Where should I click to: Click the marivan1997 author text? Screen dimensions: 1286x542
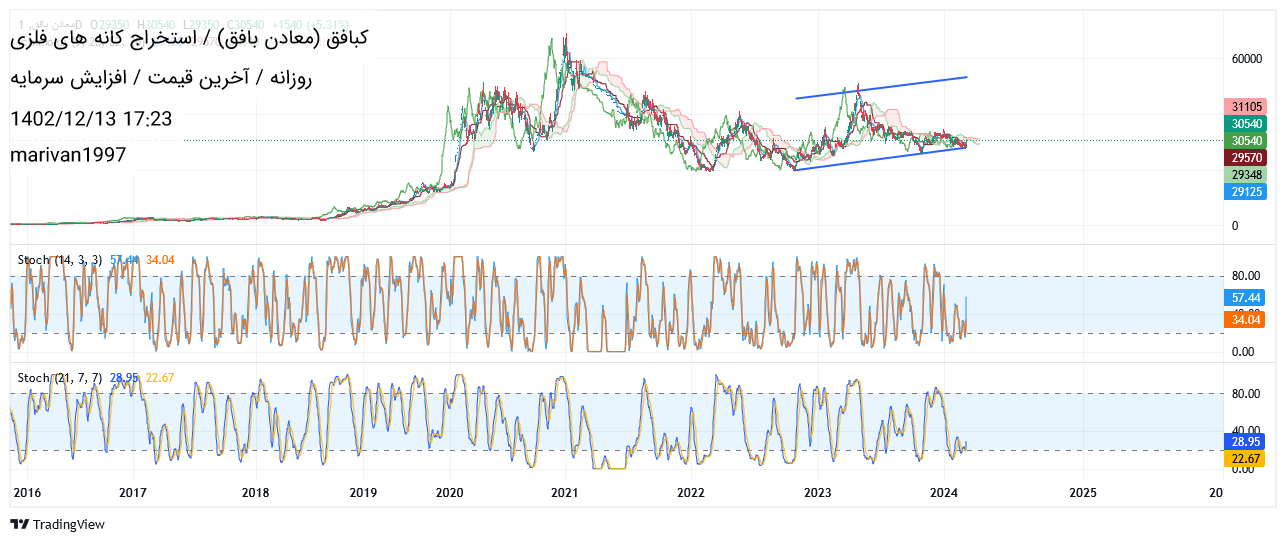coord(68,155)
